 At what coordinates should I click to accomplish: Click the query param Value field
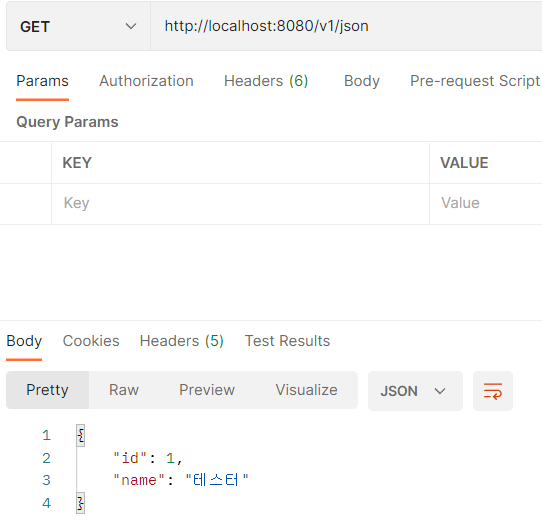[486, 203]
